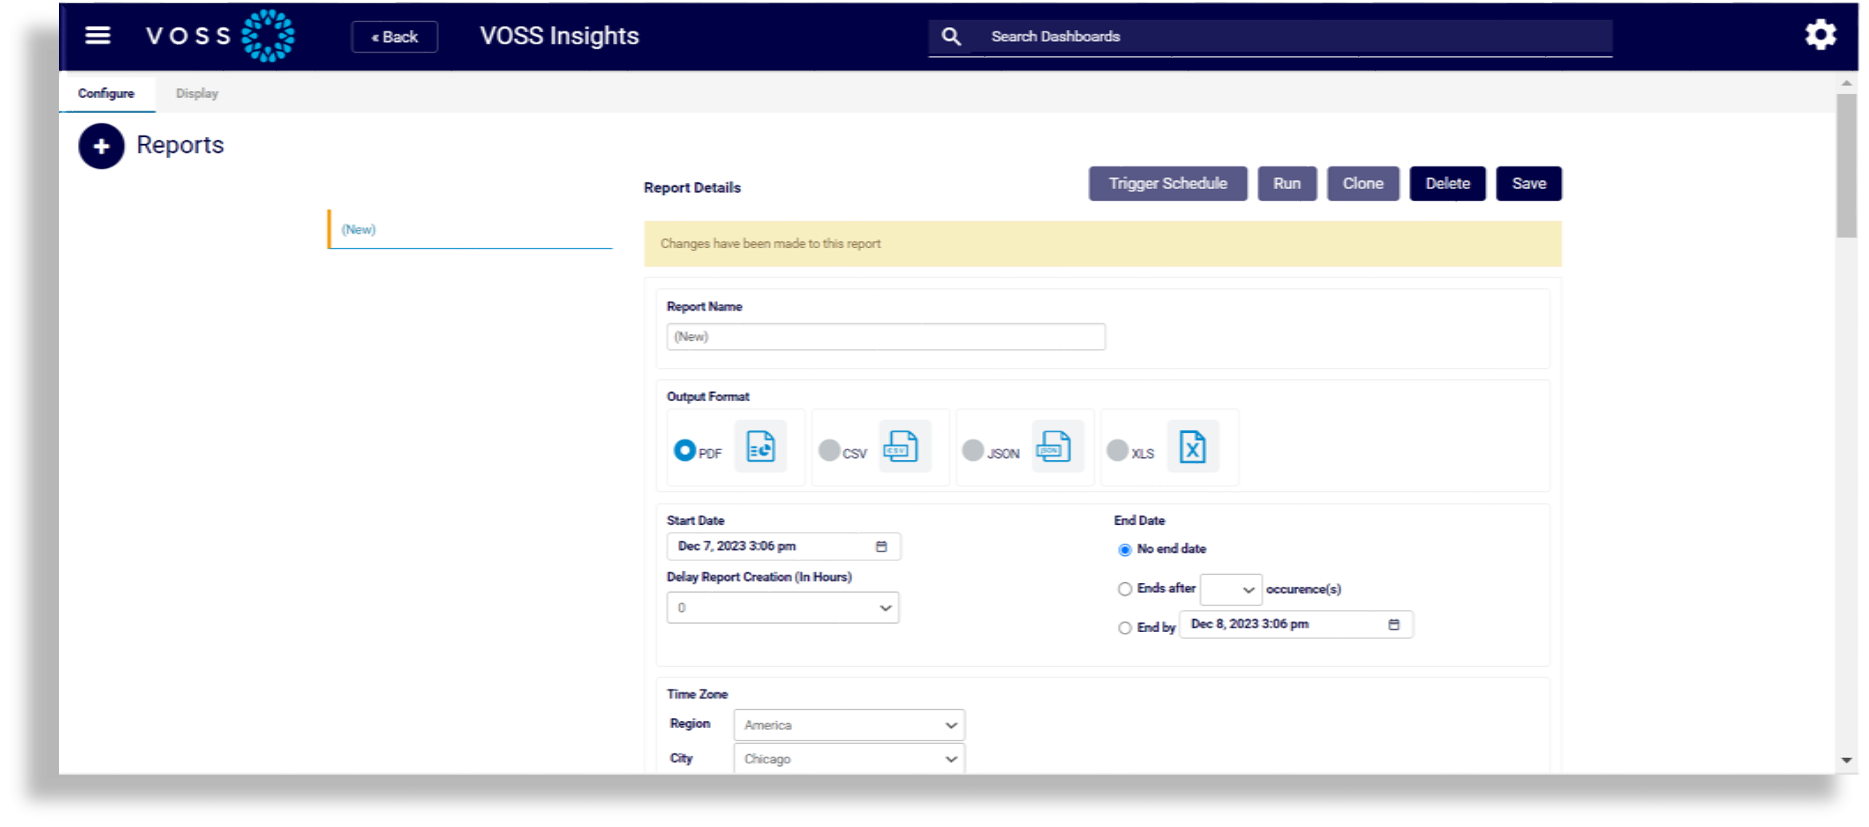Click the 'Changes have been made' notice

click(1103, 244)
